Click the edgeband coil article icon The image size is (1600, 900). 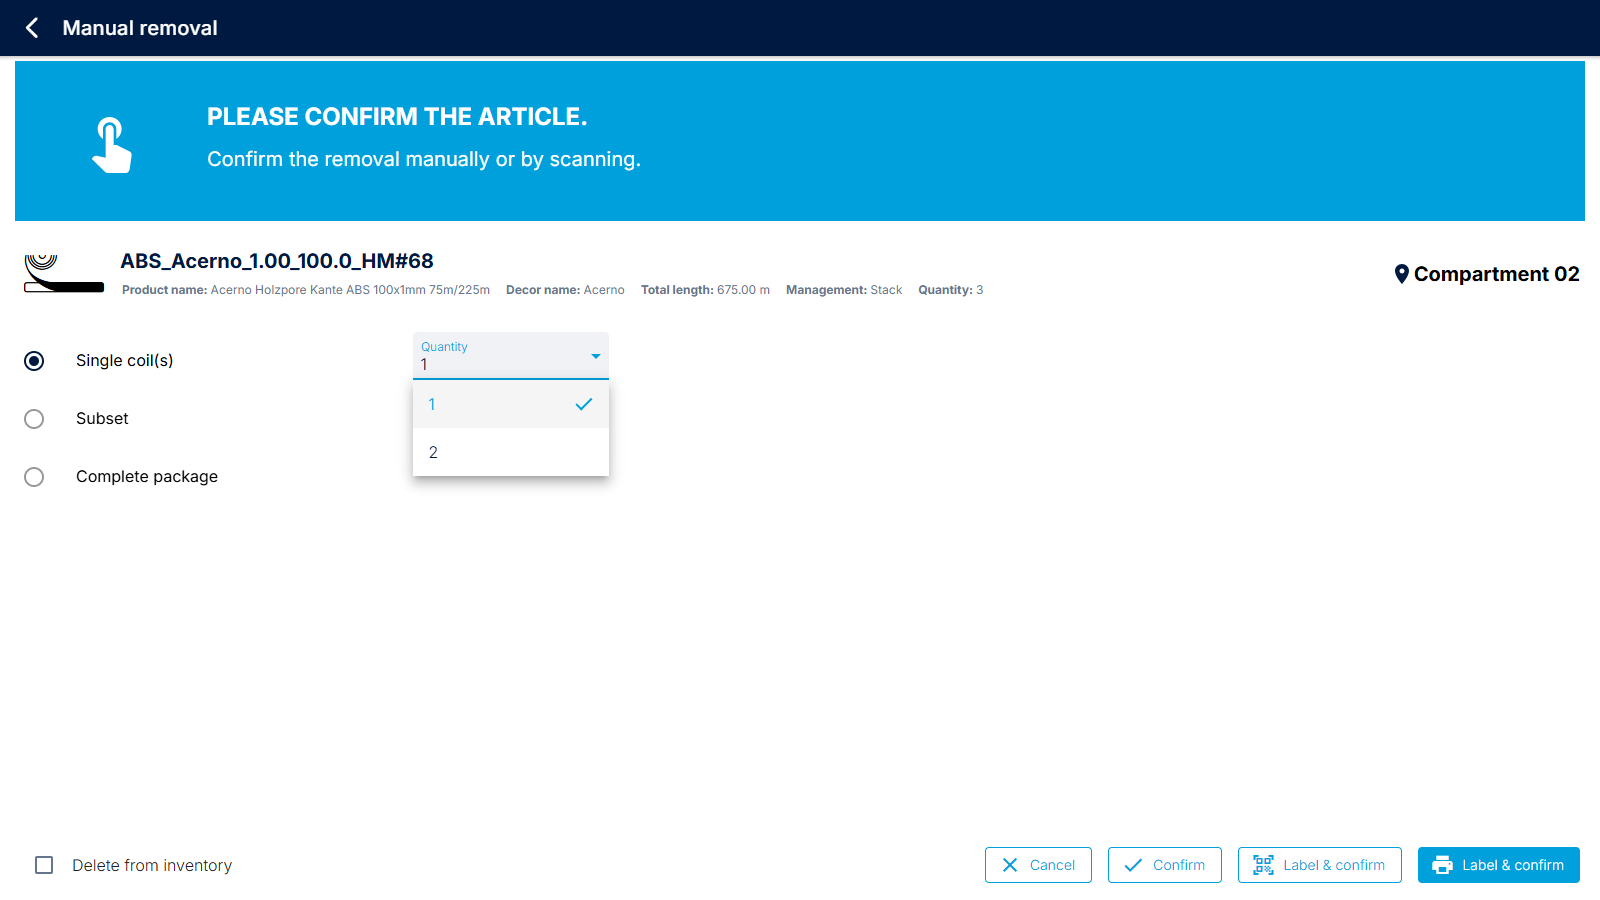tap(63, 273)
